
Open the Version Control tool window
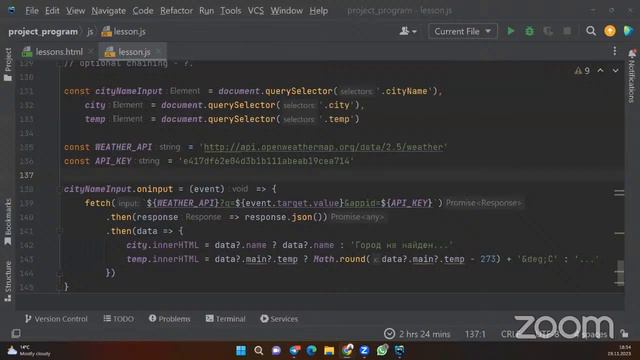coord(56,319)
